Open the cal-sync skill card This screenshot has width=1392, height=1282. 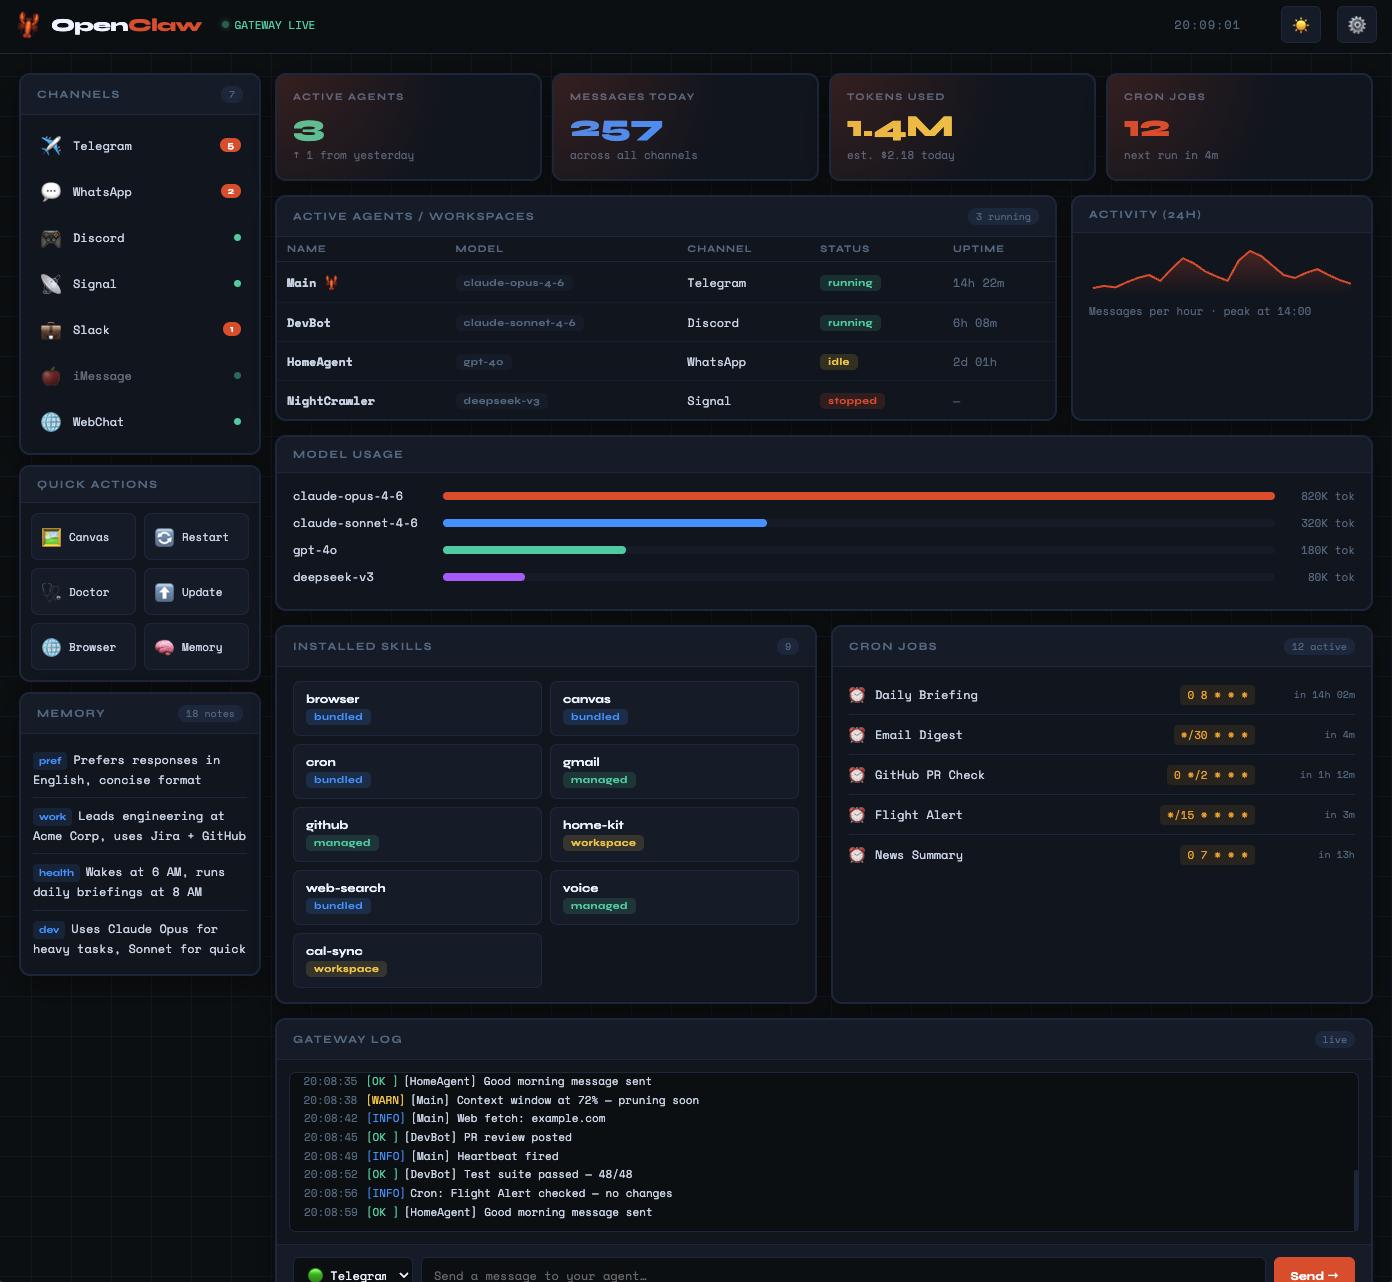pyautogui.click(x=417, y=960)
